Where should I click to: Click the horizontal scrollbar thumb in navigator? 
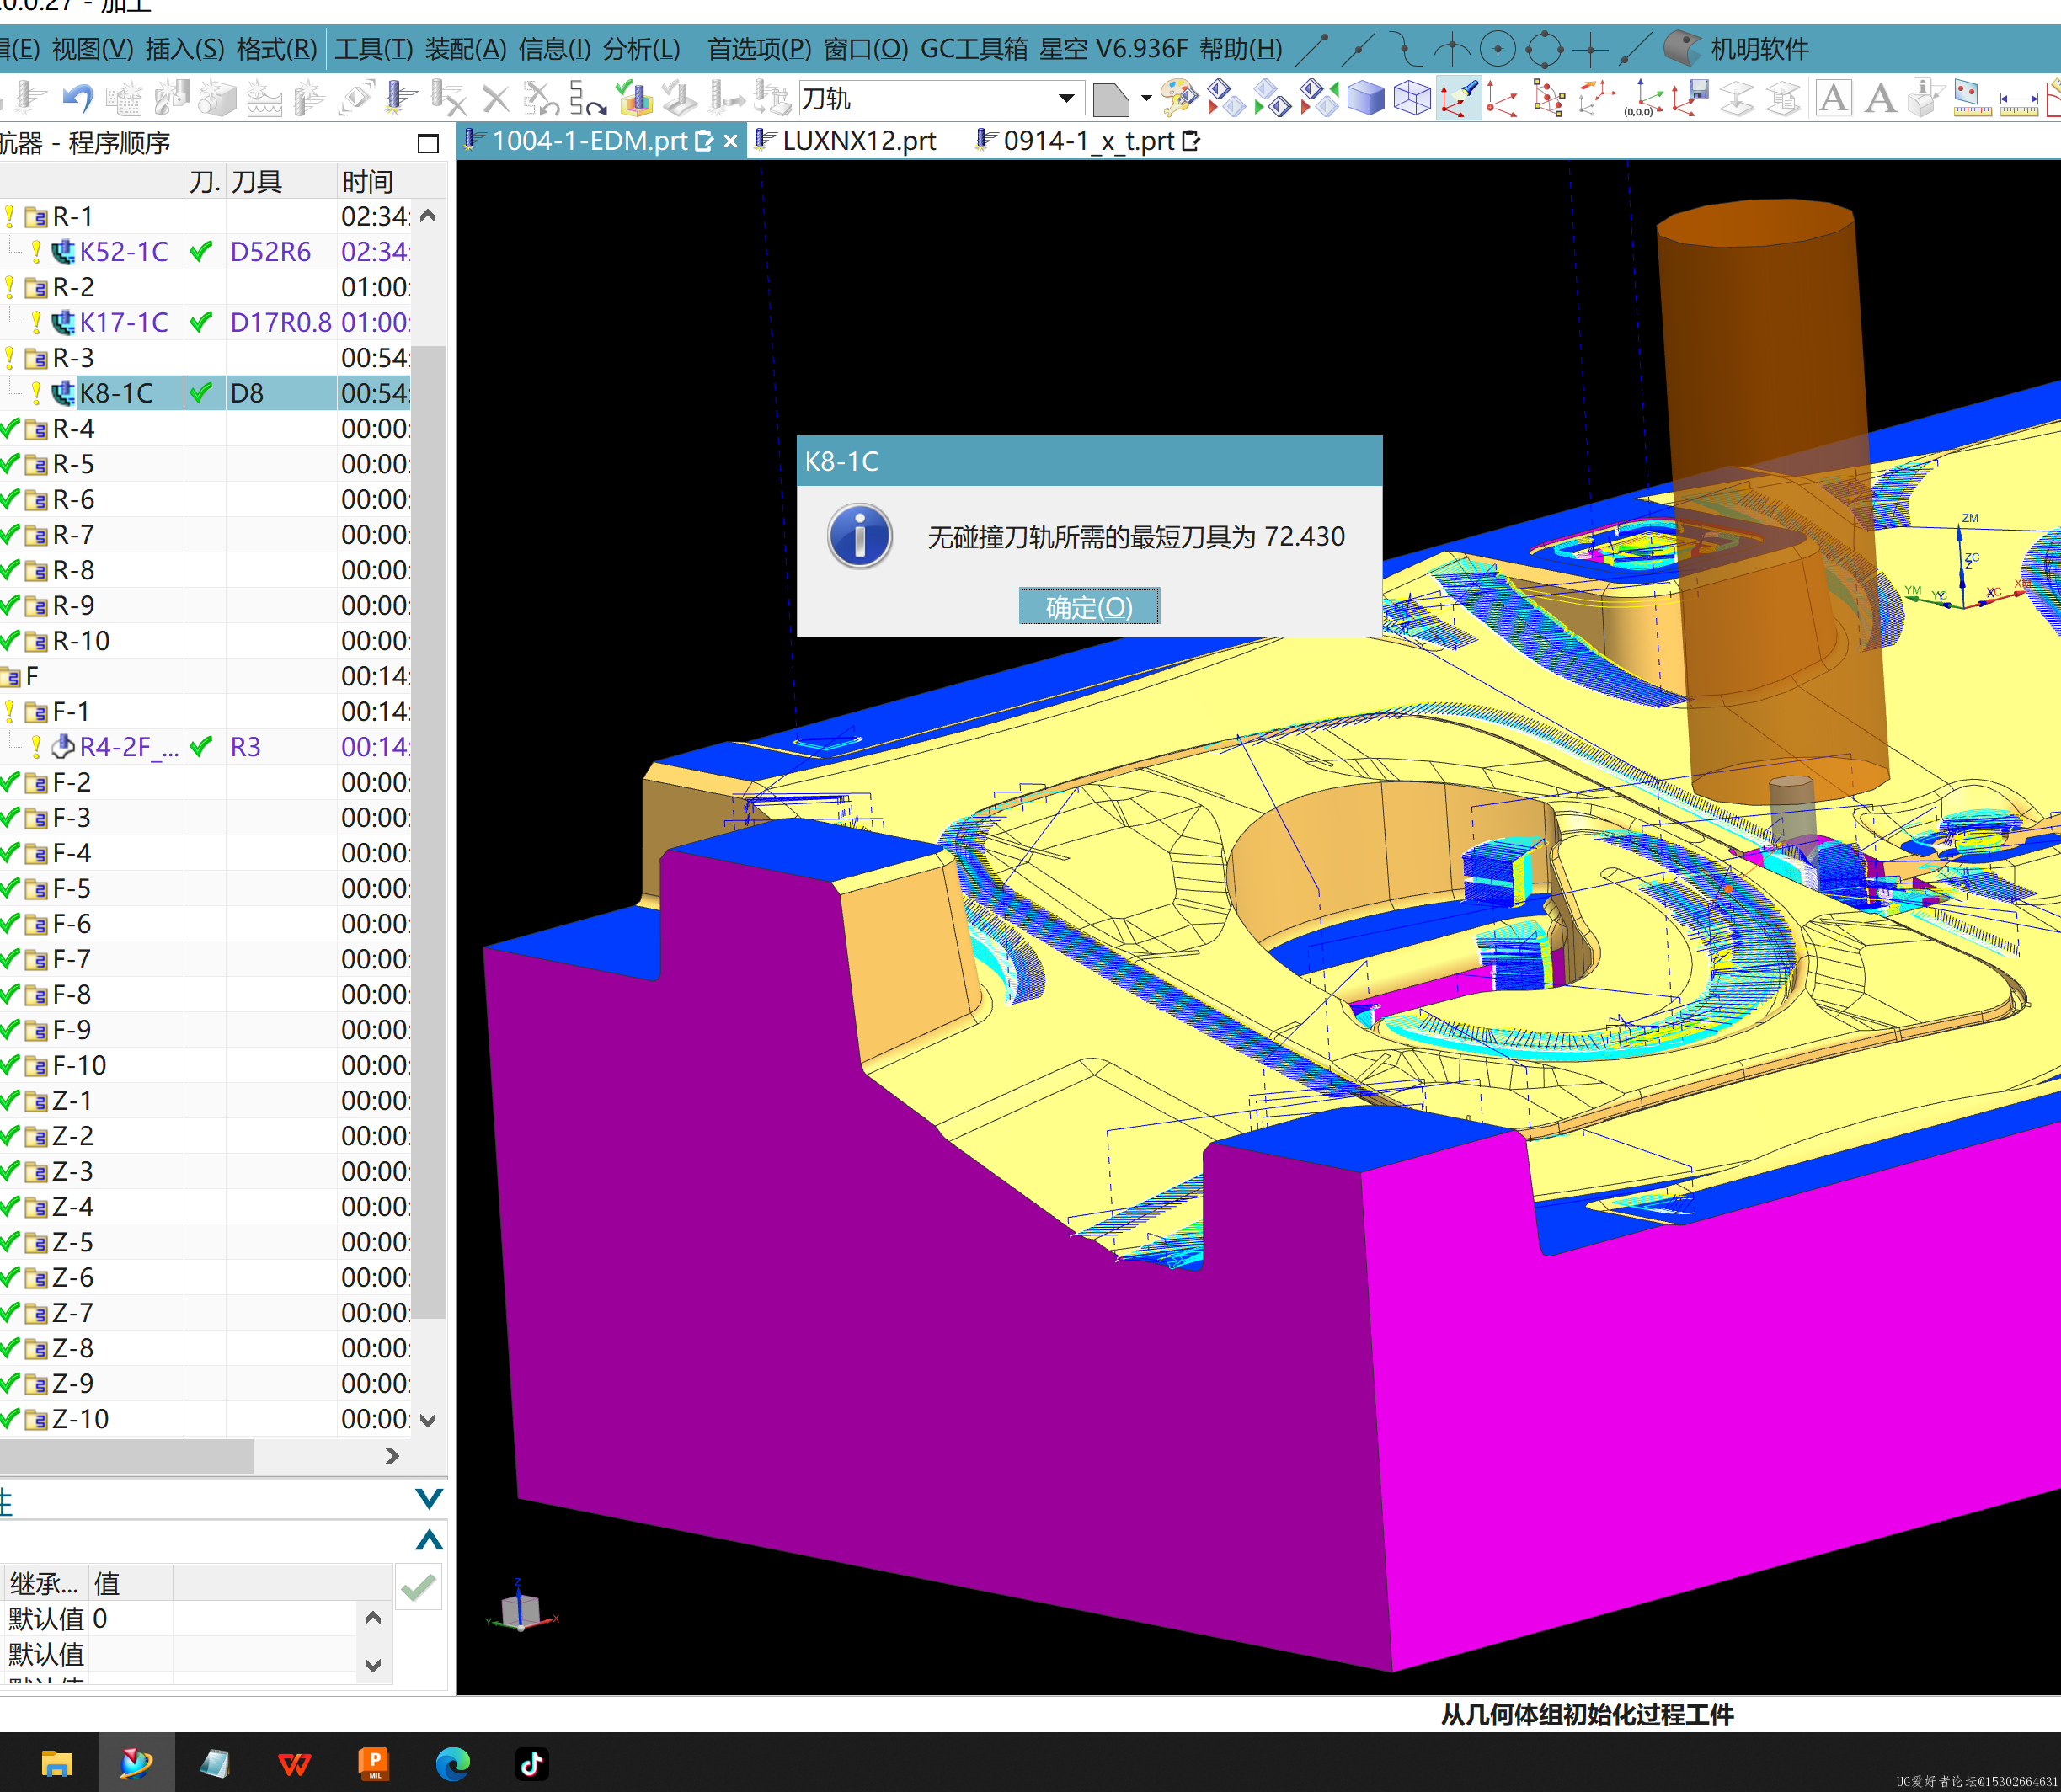(x=125, y=1456)
